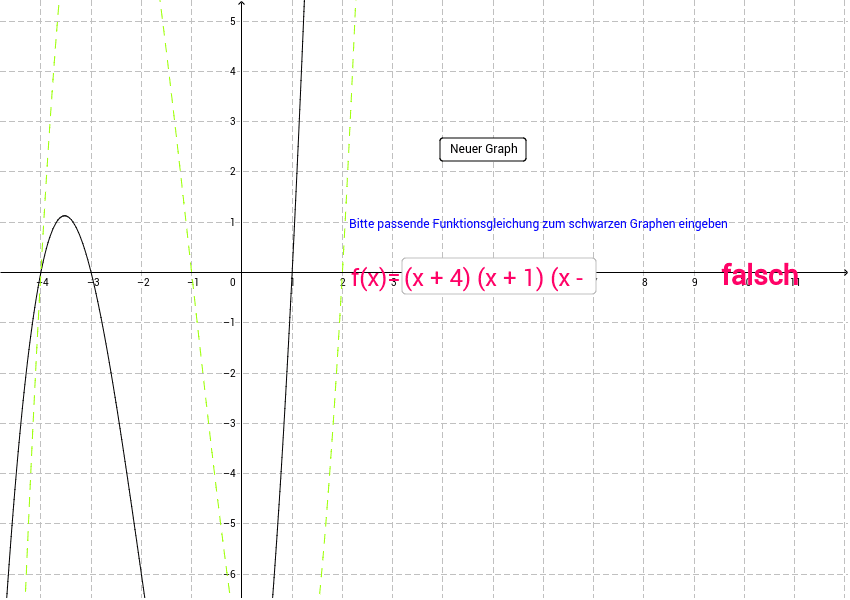Click the black parabola peak near x = -3.5
Screen dimensions: 850x600
[x=65, y=216]
